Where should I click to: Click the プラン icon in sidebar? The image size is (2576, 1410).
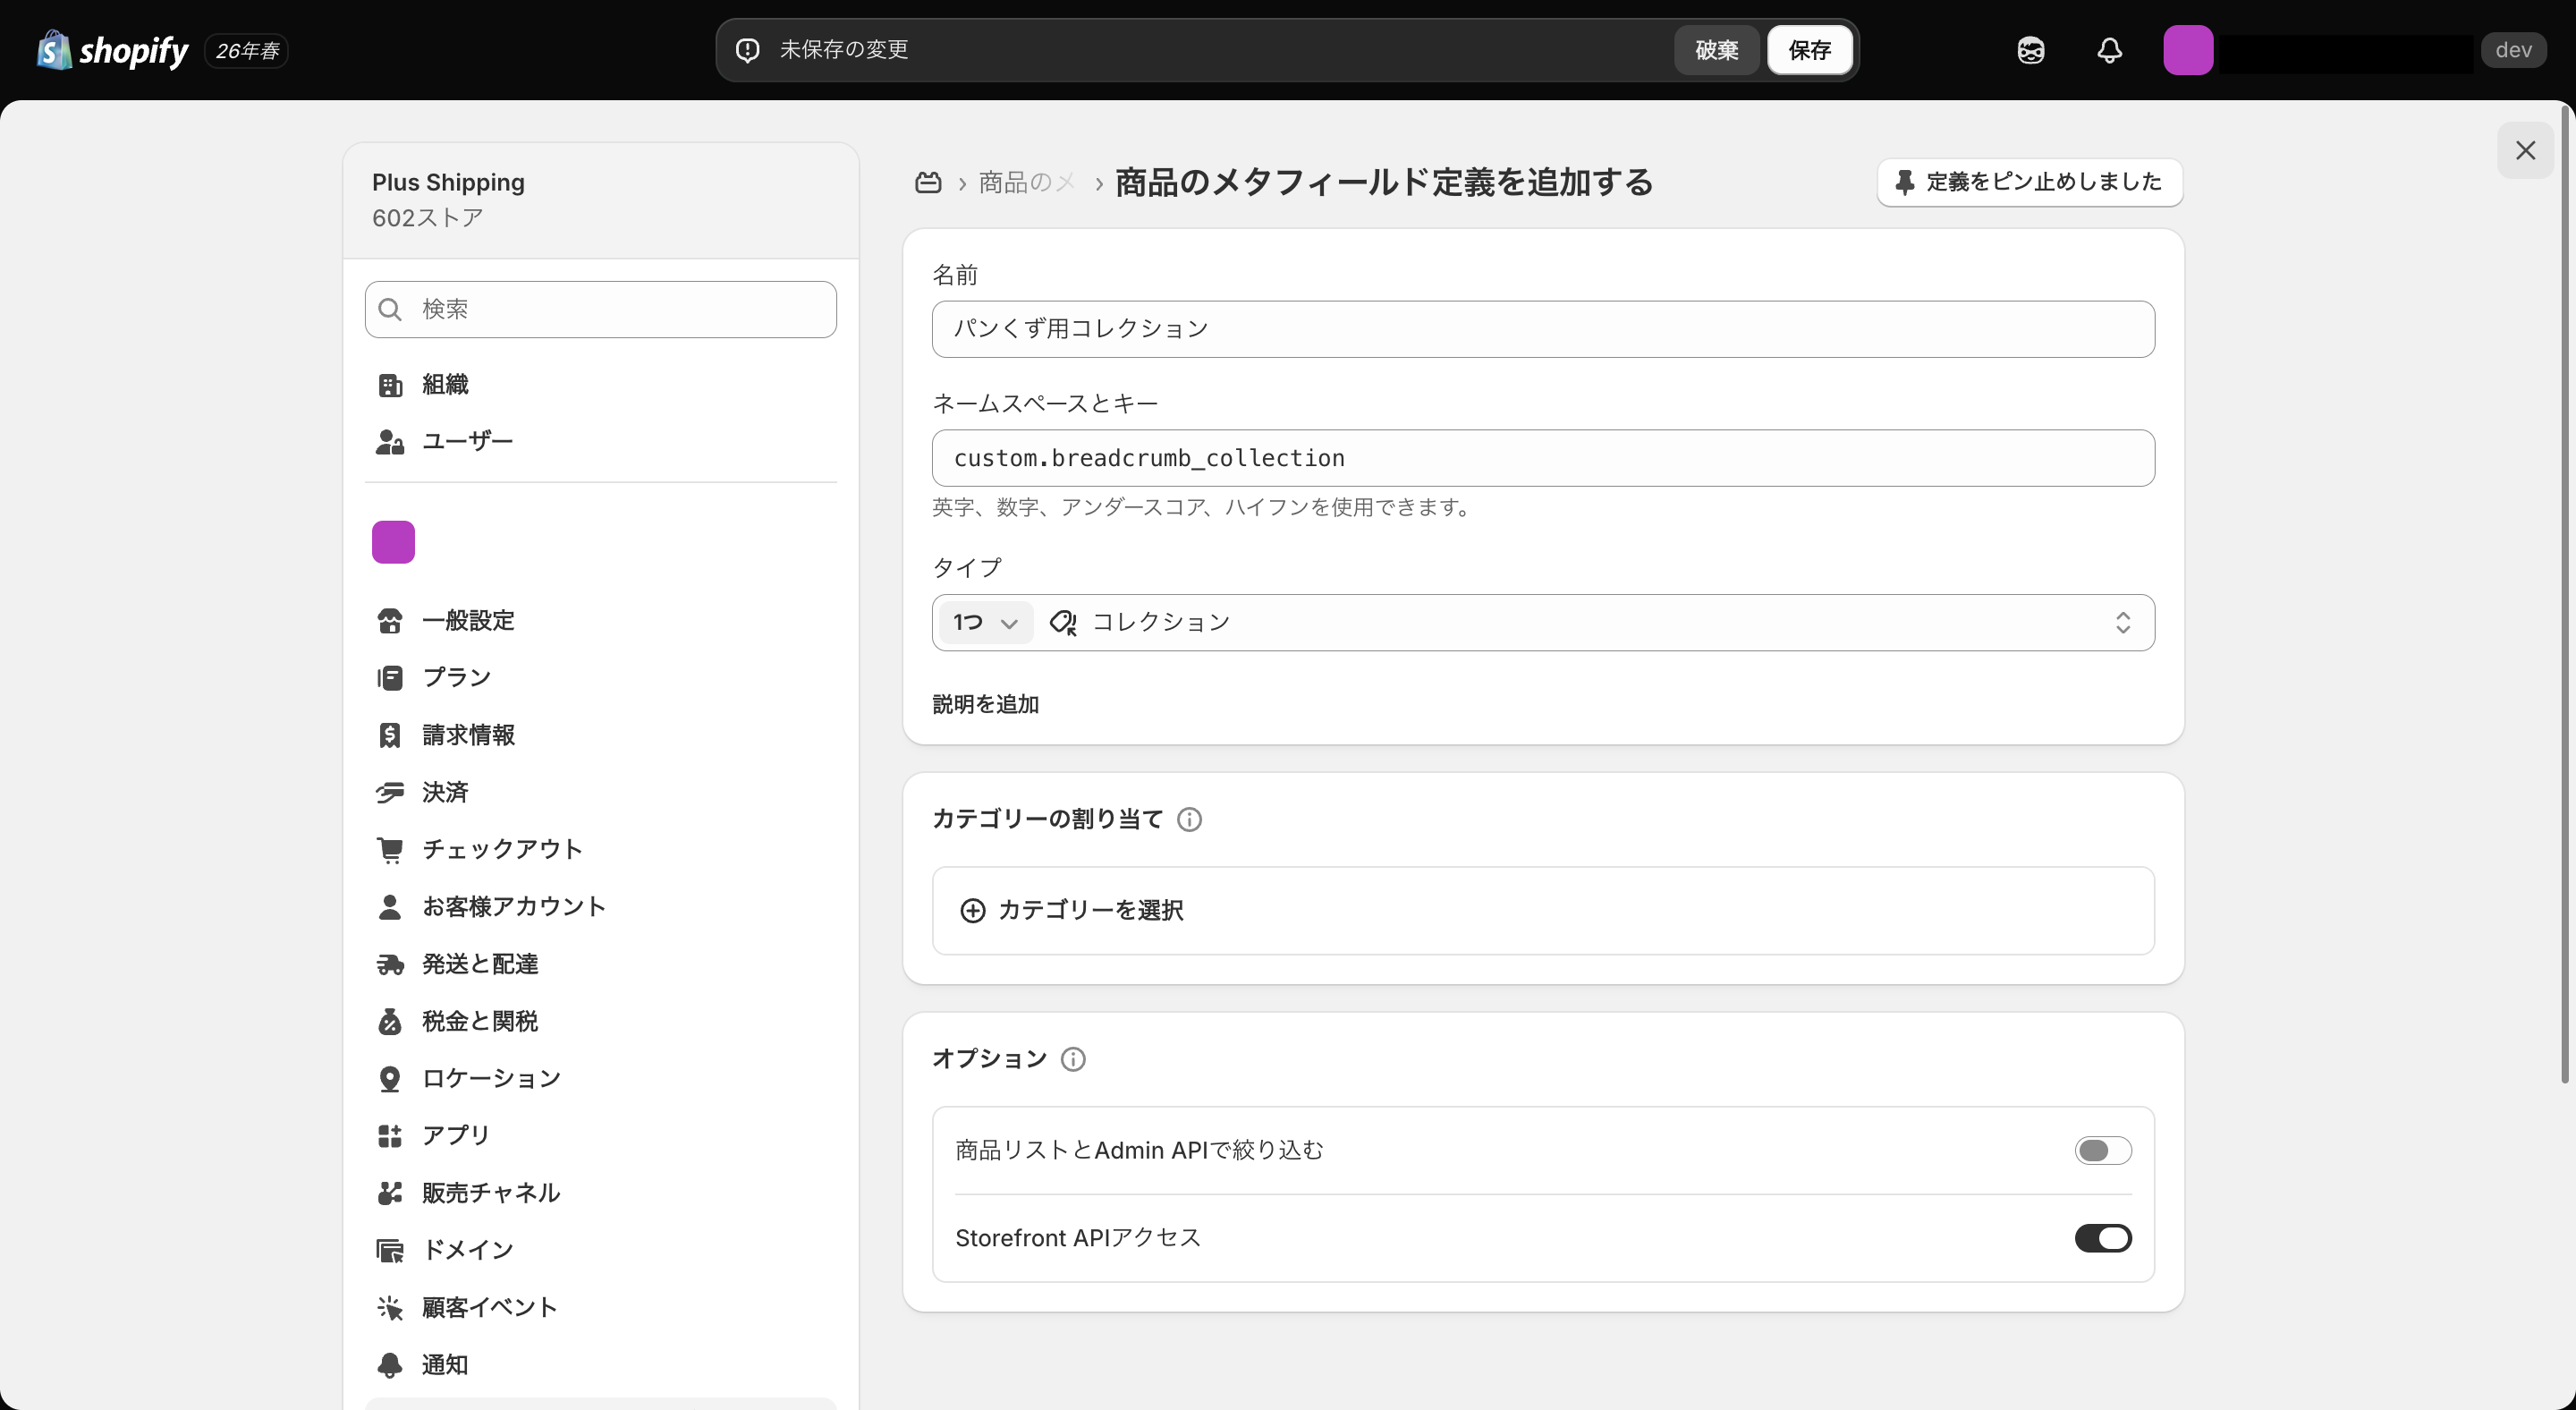(390, 678)
